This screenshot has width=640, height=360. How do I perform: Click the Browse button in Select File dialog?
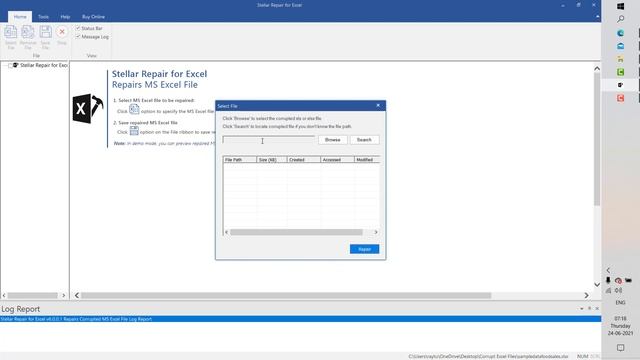[x=333, y=140]
